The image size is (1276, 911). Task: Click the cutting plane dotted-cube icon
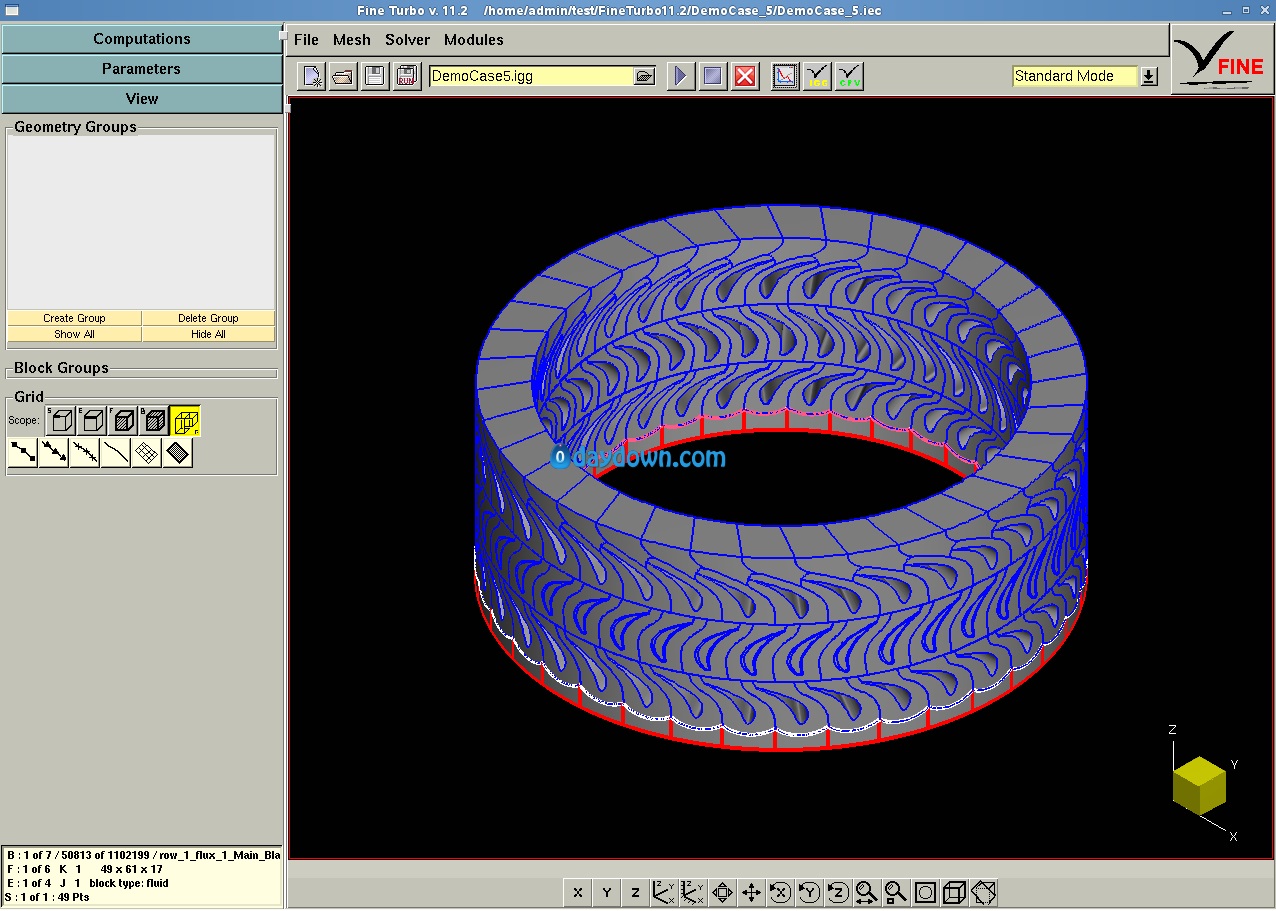[984, 893]
